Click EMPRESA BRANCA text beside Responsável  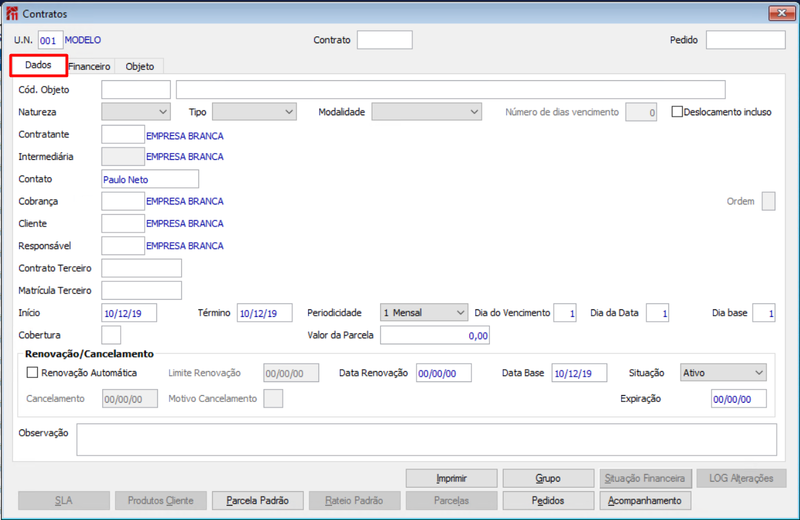(x=185, y=245)
